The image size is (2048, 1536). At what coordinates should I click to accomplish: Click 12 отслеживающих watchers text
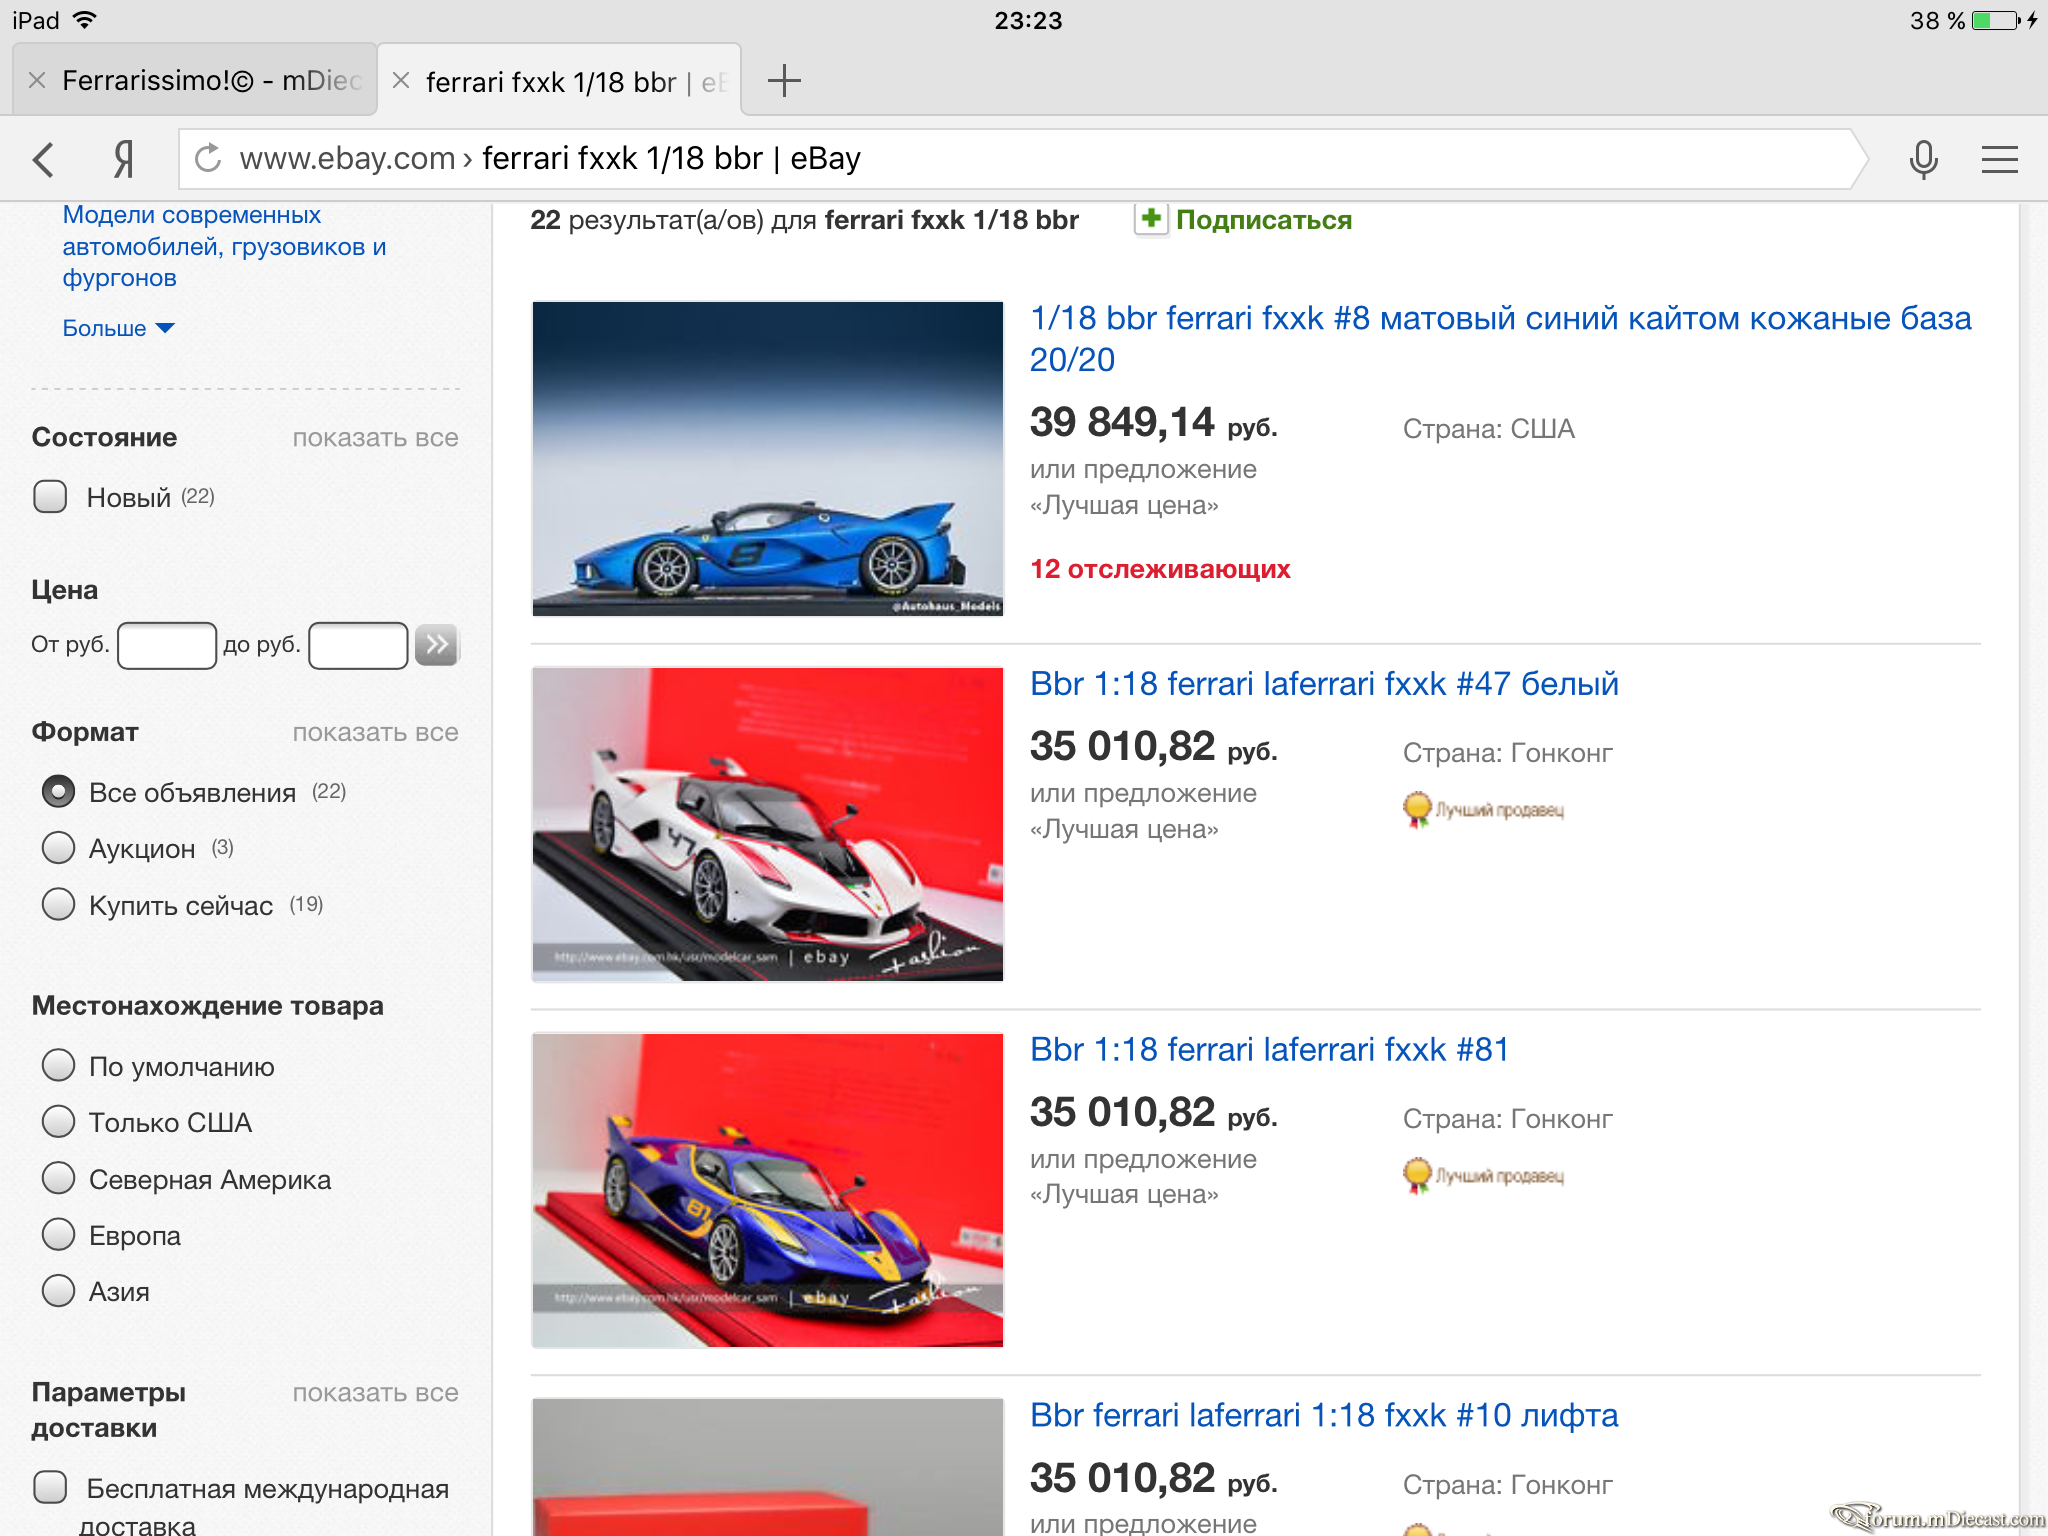coord(1160,569)
